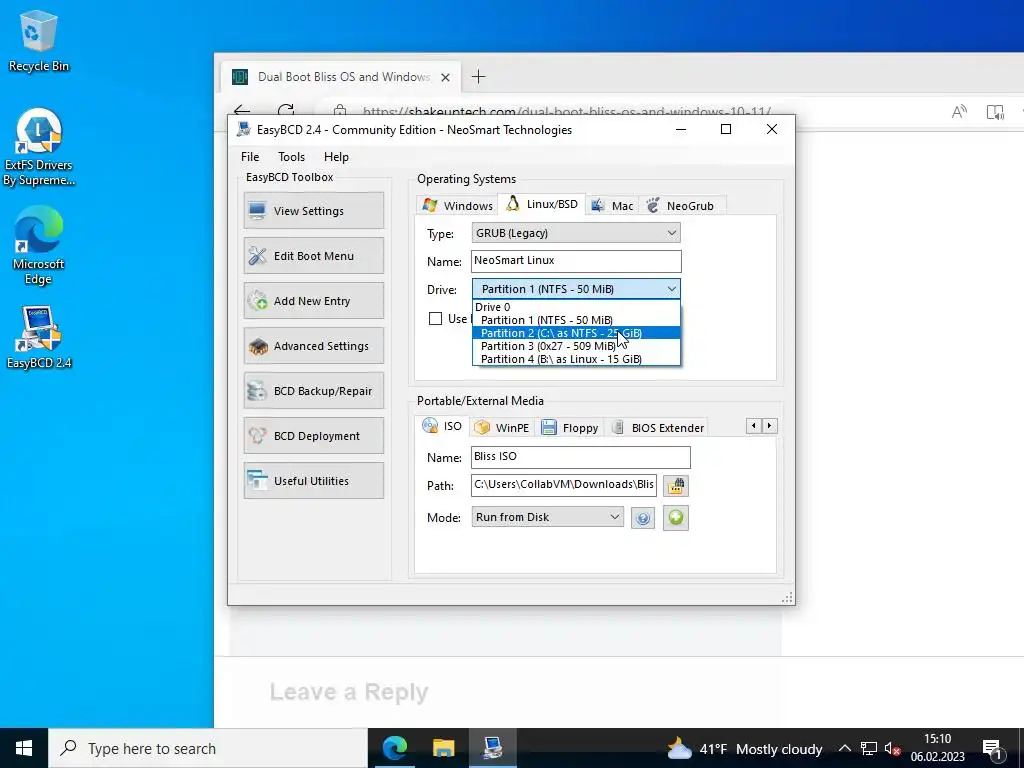Open BCD Deployment section
The width and height of the screenshot is (1024, 768).
coord(313,436)
